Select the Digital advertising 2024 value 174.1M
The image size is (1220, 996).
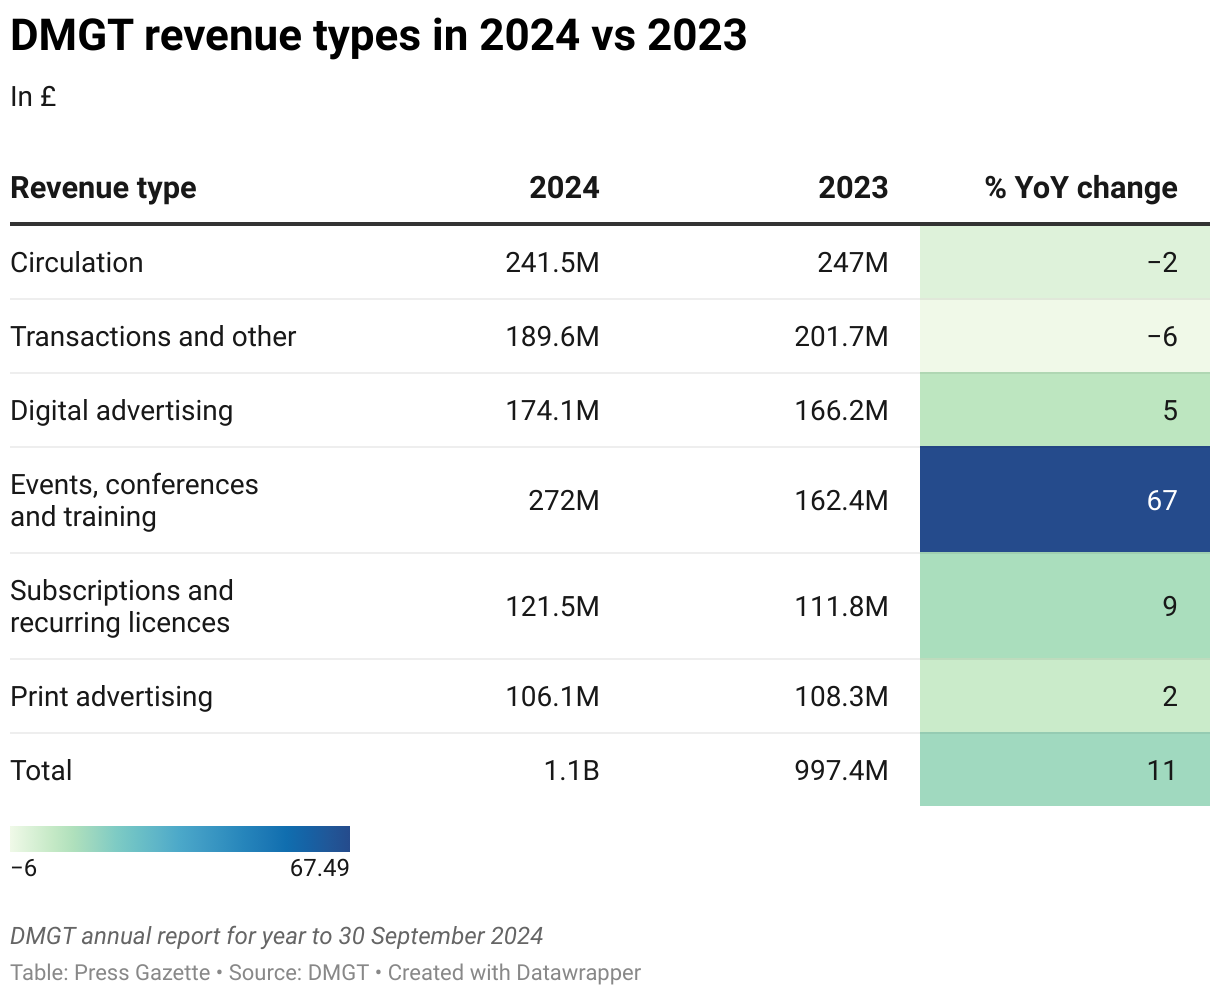tap(552, 411)
